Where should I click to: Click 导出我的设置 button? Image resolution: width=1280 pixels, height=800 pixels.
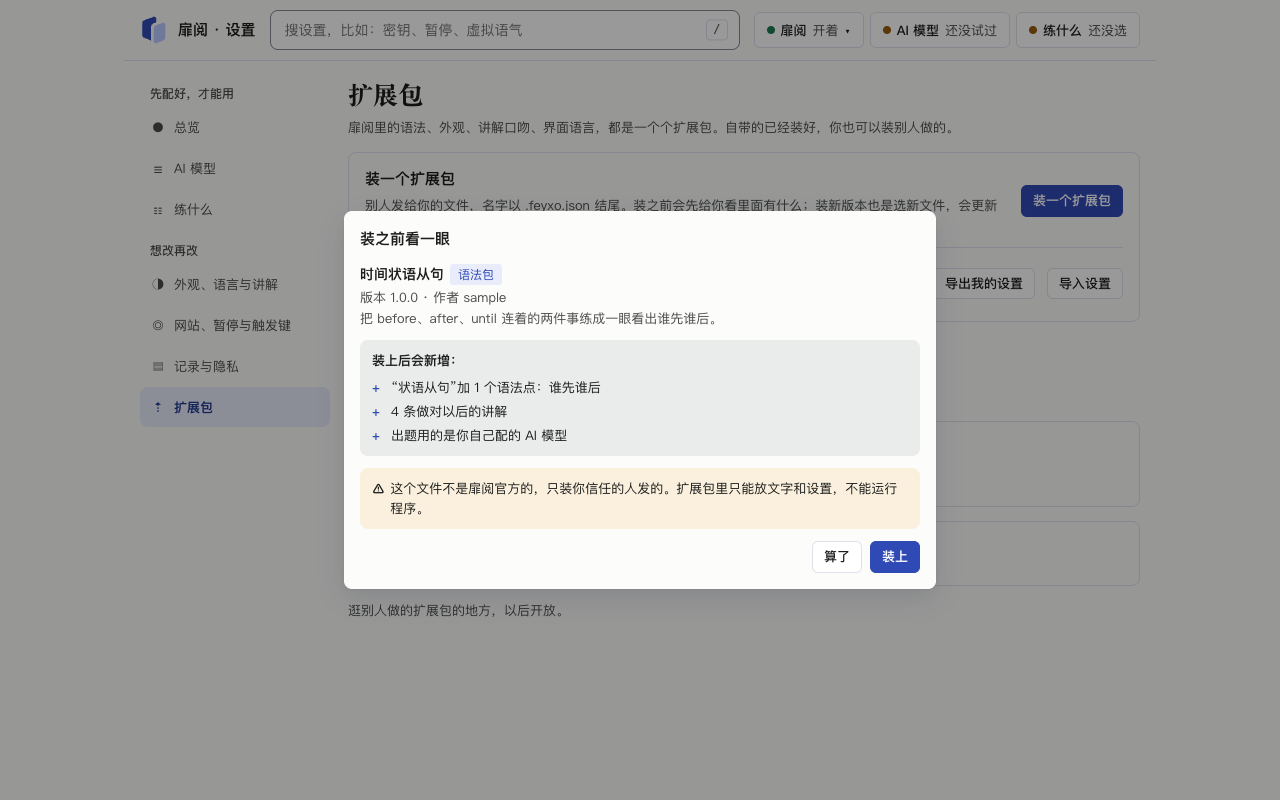(x=984, y=284)
